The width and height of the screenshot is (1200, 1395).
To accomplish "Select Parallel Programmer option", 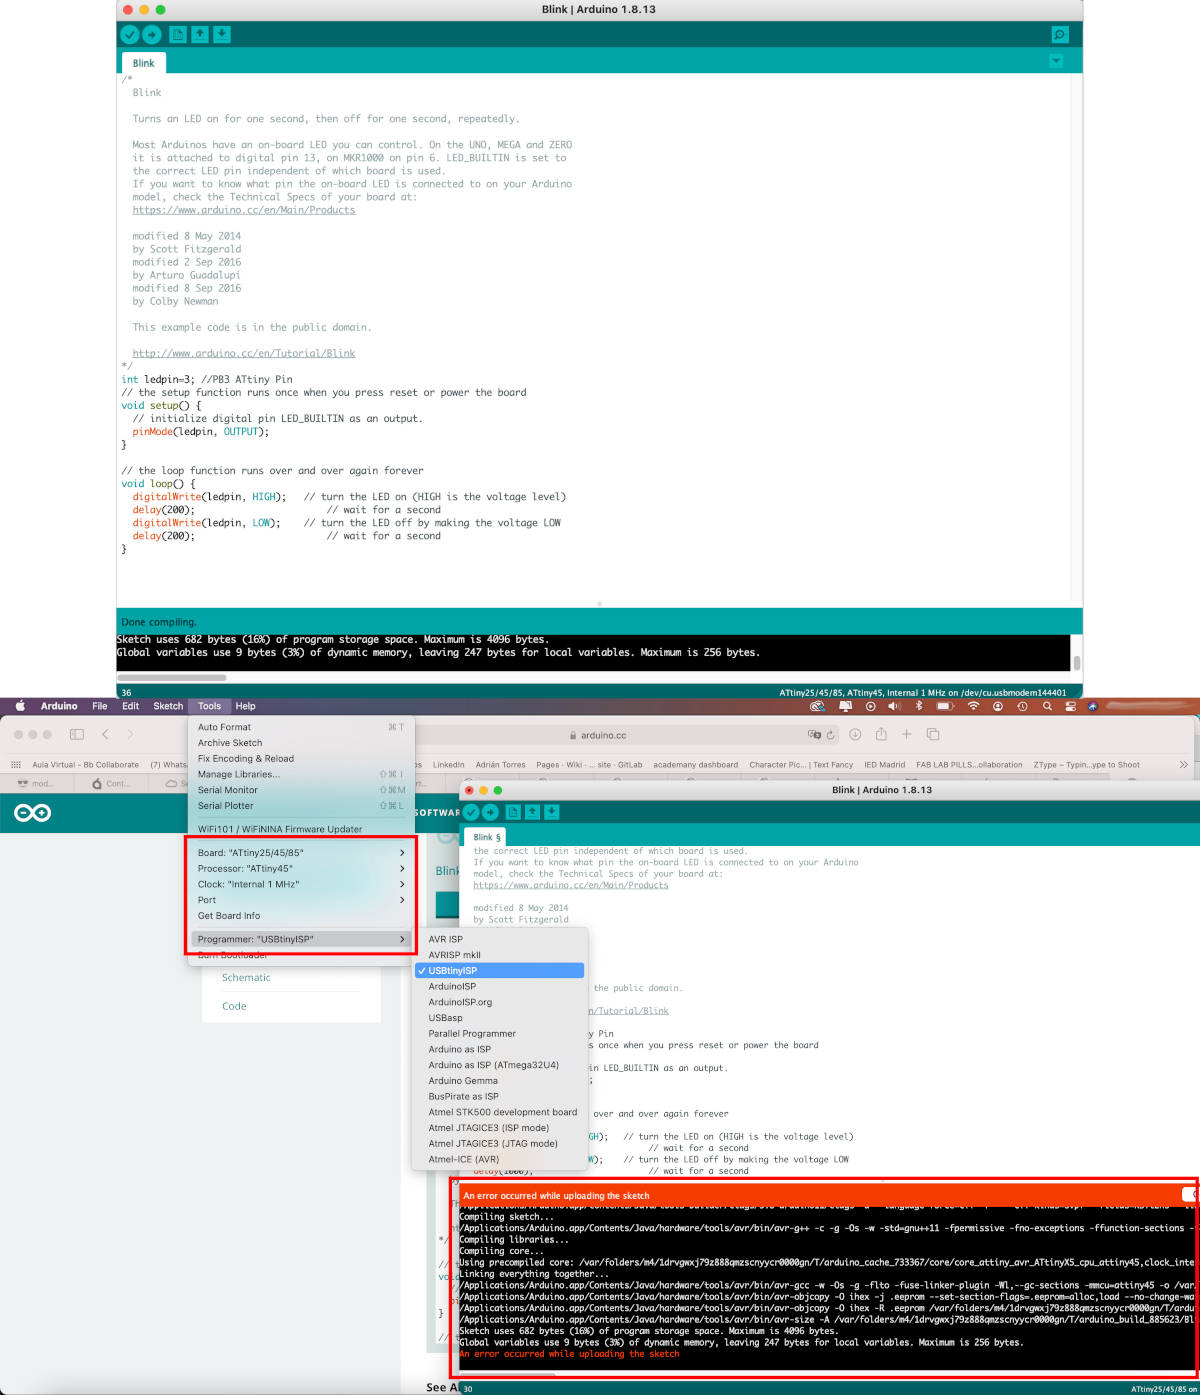I will pos(500,1034).
